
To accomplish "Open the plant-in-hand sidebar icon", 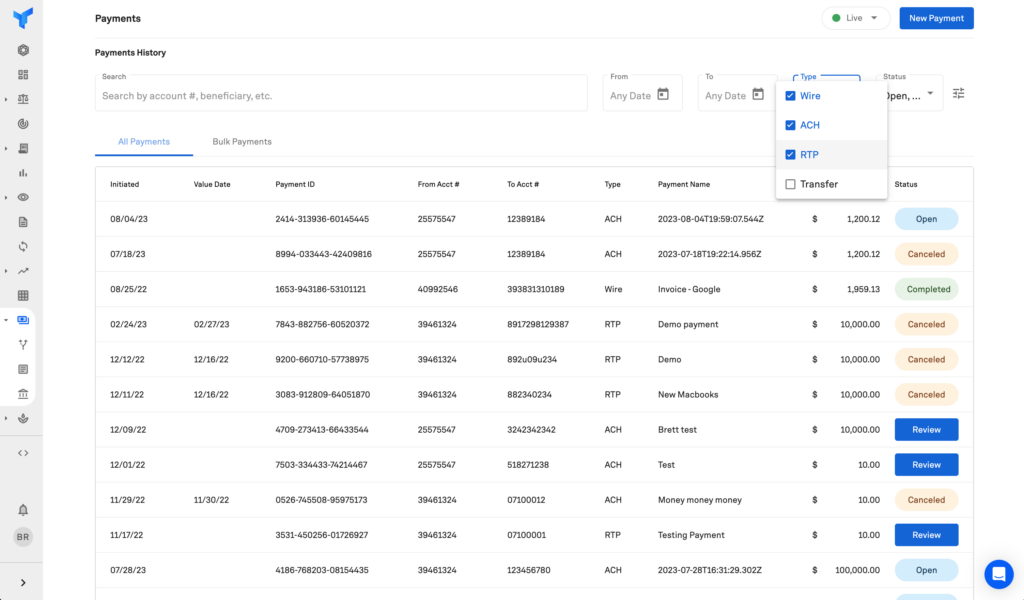I will 23,418.
